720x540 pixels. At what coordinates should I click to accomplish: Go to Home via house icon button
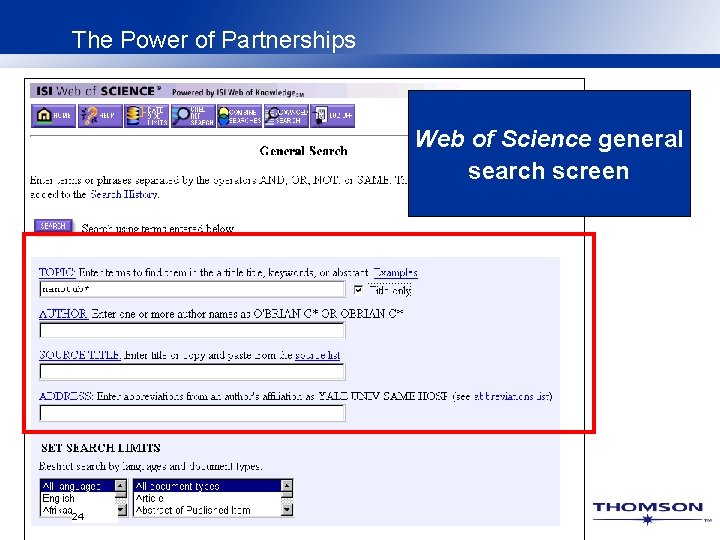tap(53, 116)
